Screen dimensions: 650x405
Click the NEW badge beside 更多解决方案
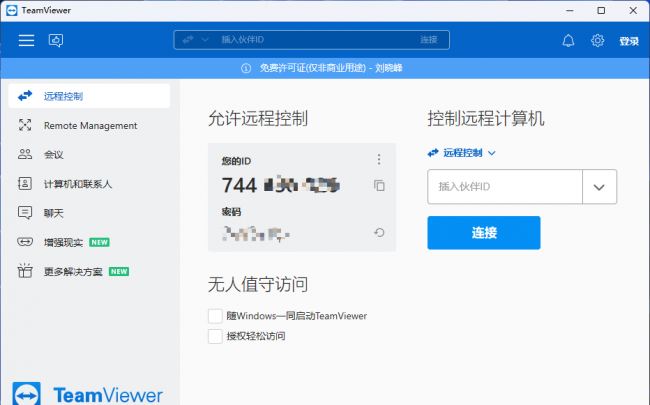[119, 272]
